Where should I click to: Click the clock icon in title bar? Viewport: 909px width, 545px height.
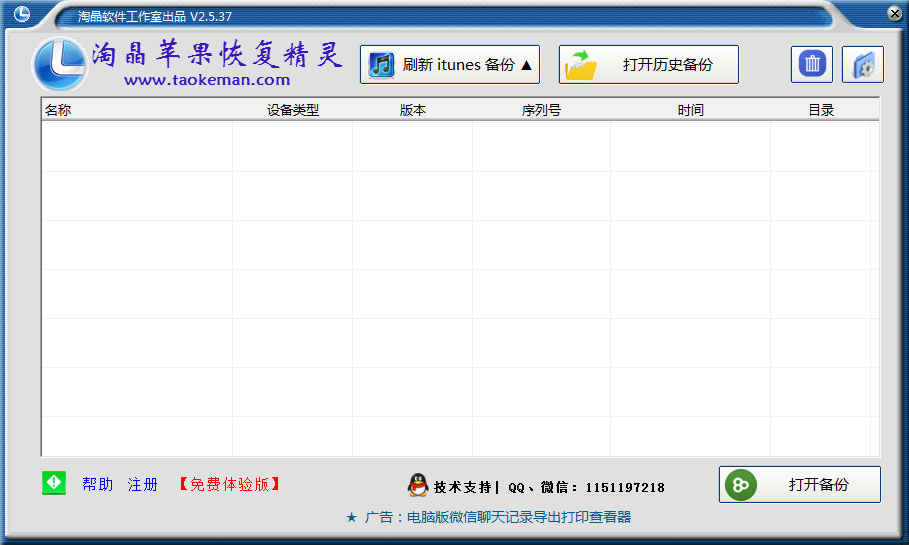pyautogui.click(x=22, y=14)
